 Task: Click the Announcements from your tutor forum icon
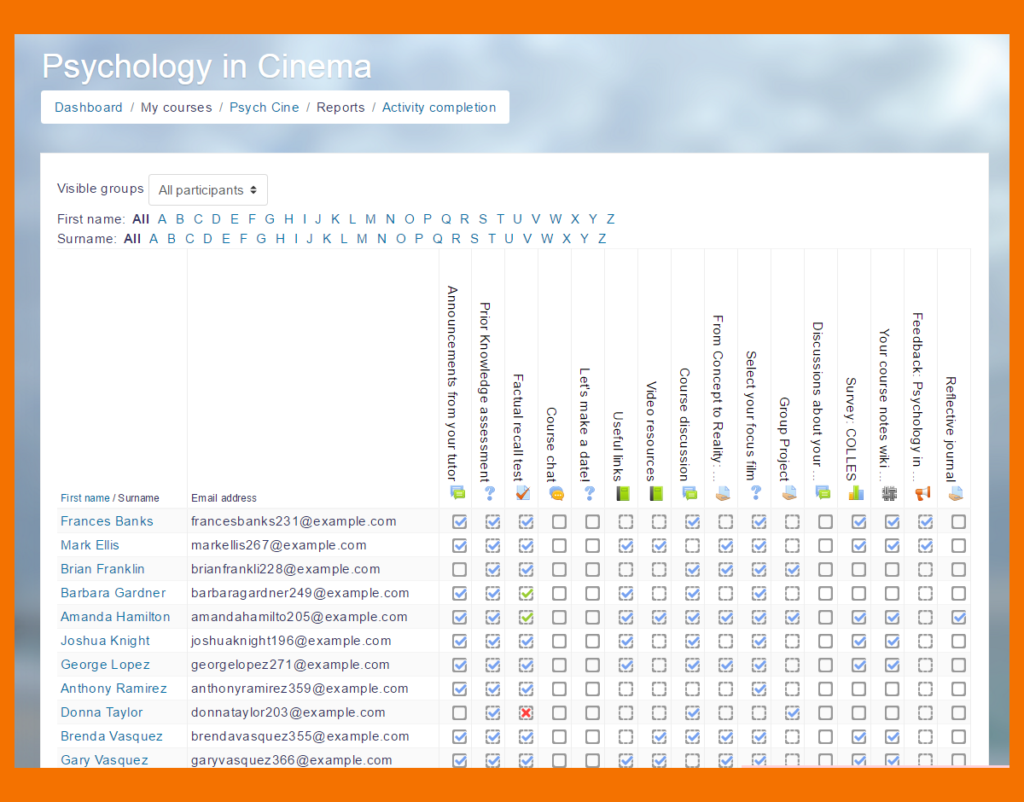pyautogui.click(x=458, y=493)
